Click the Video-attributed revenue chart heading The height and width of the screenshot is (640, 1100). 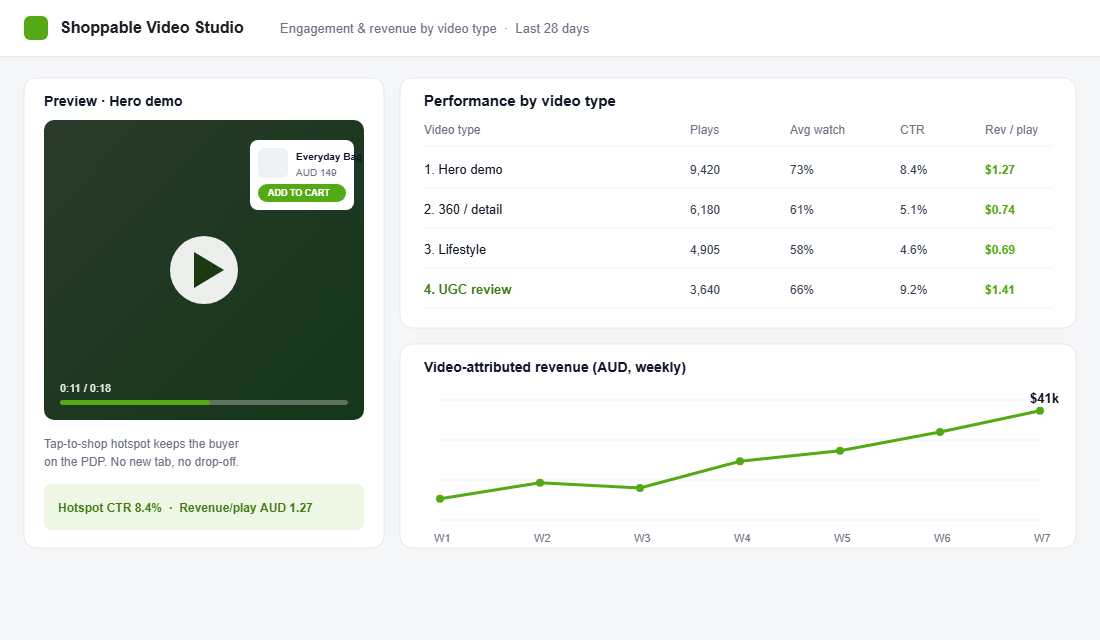point(555,367)
